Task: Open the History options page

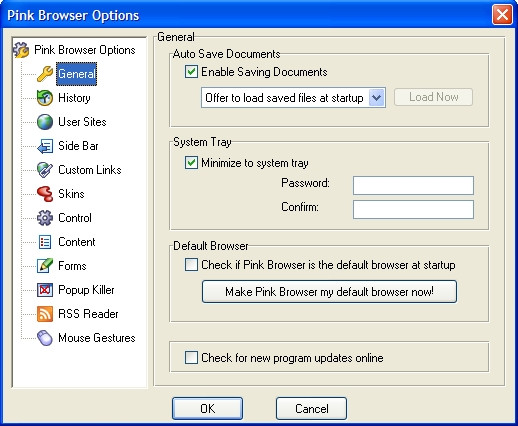Action: [x=74, y=98]
